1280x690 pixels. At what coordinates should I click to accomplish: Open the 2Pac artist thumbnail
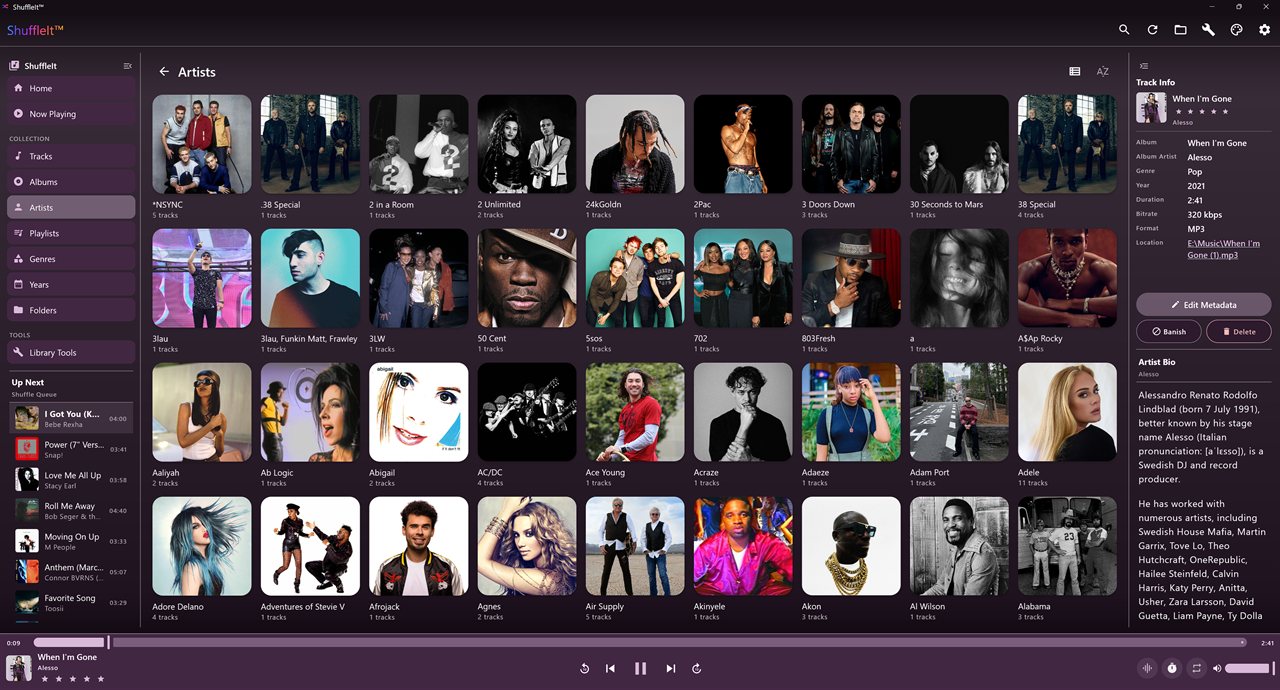pyautogui.click(x=743, y=144)
